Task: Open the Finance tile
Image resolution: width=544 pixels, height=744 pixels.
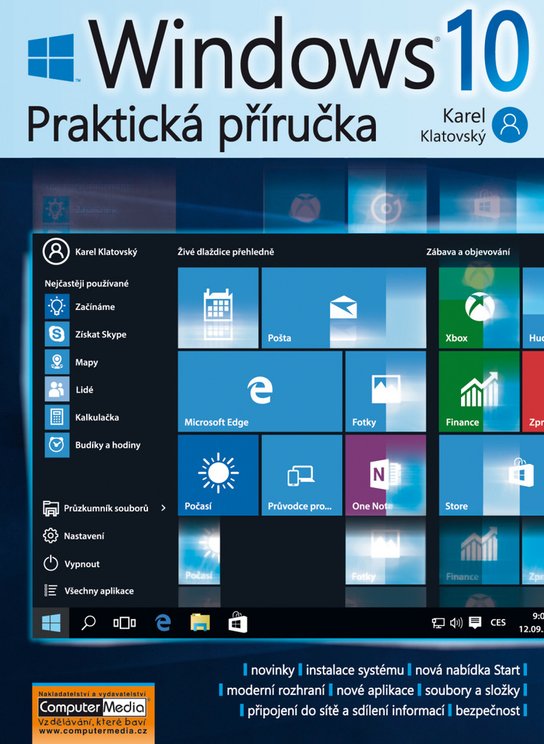Action: pos(479,391)
